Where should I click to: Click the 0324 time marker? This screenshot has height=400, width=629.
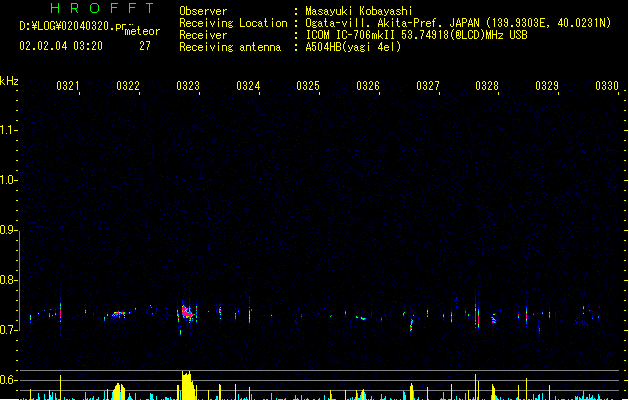248,86
